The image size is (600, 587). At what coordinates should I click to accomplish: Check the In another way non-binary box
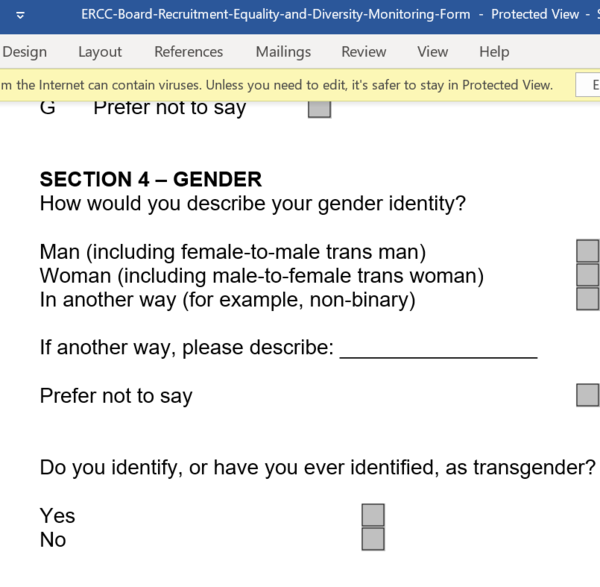588,299
